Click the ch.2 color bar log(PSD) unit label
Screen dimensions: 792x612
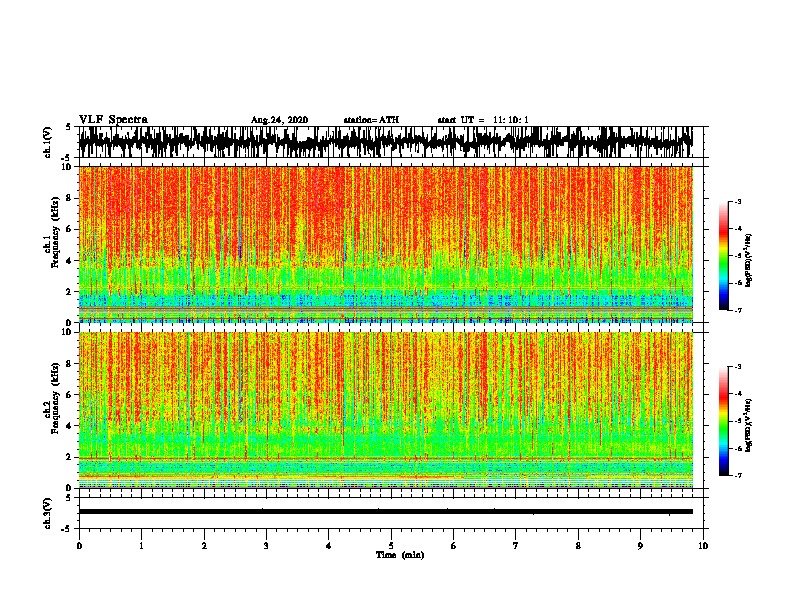pos(749,425)
